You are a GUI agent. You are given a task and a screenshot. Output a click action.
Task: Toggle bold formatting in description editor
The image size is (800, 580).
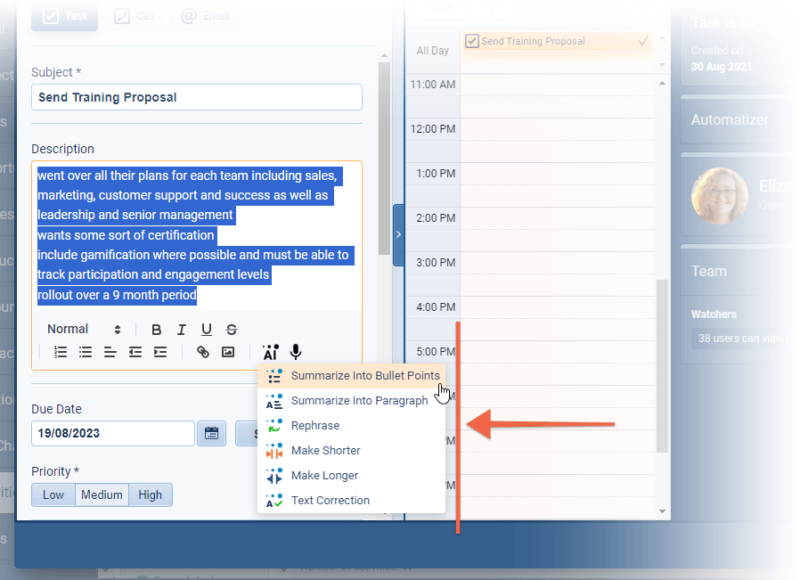156,329
